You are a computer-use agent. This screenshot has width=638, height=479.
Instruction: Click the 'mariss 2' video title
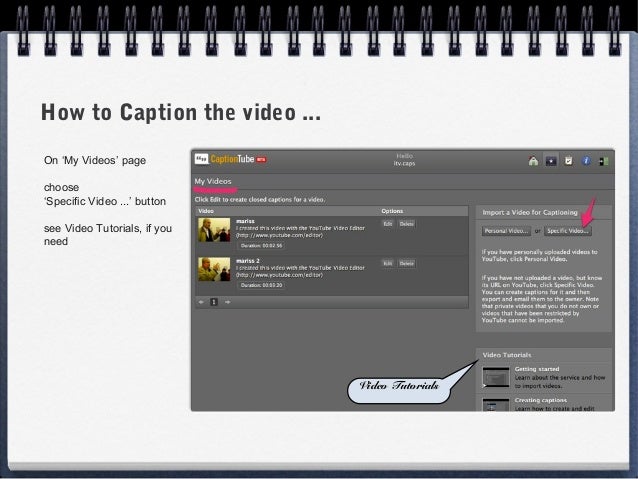point(248,260)
